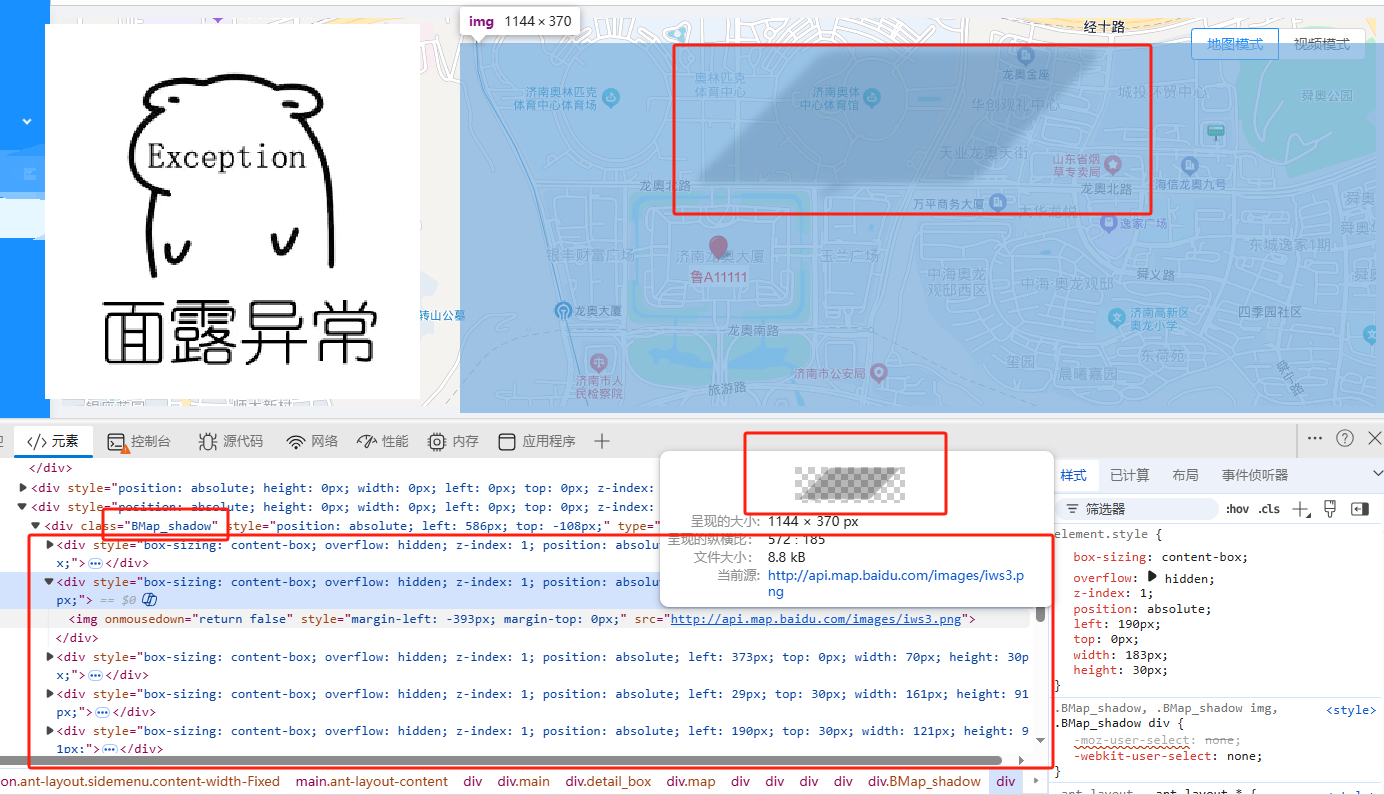
Task: Click the 万平商务大厦 building icon
Action: [x=997, y=203]
